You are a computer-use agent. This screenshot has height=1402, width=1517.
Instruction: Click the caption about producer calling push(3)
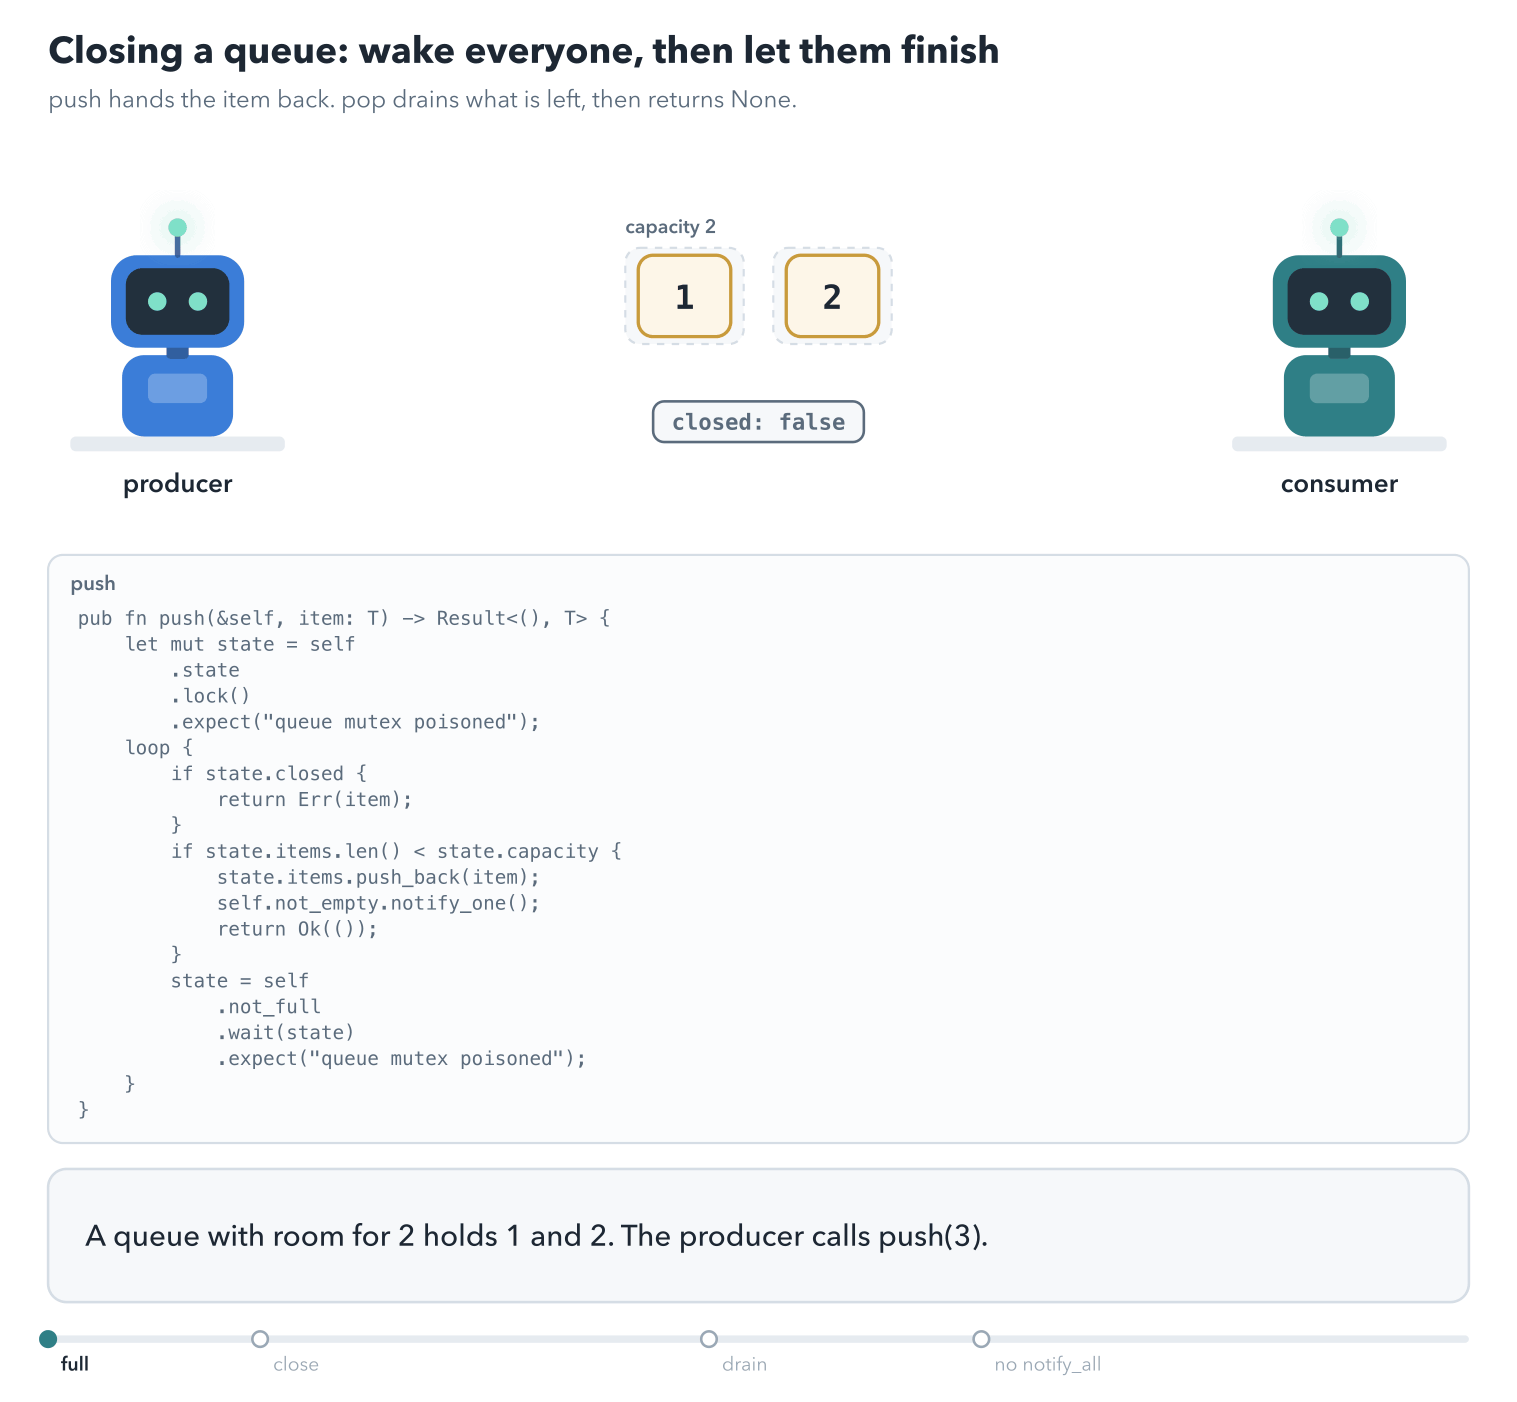(536, 1236)
